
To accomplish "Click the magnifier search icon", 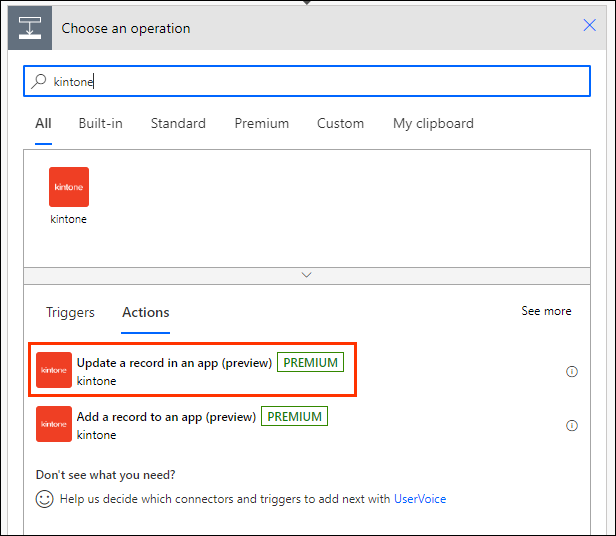I will coord(39,82).
